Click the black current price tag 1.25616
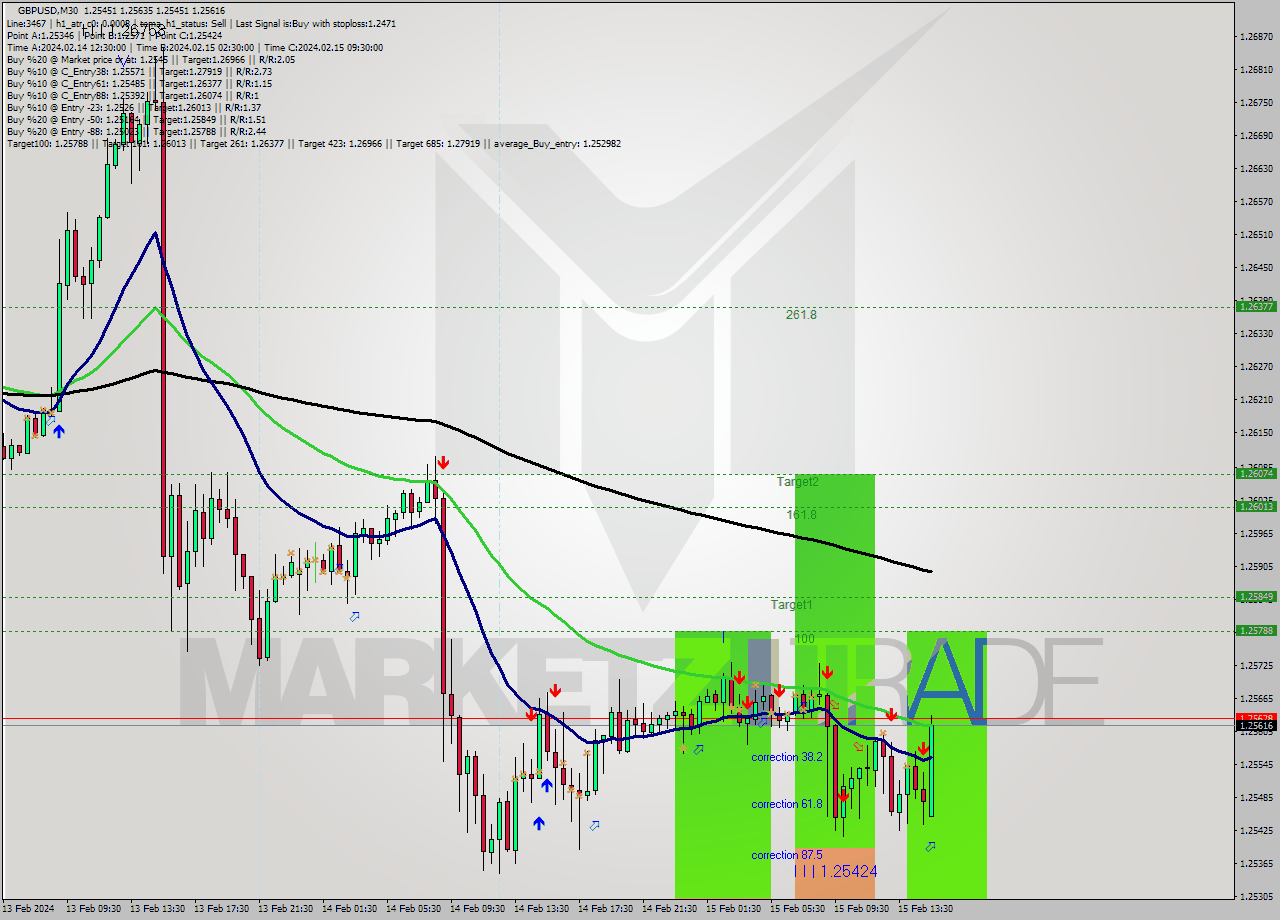Image resolution: width=1280 pixels, height=920 pixels. pyautogui.click(x=1256, y=726)
